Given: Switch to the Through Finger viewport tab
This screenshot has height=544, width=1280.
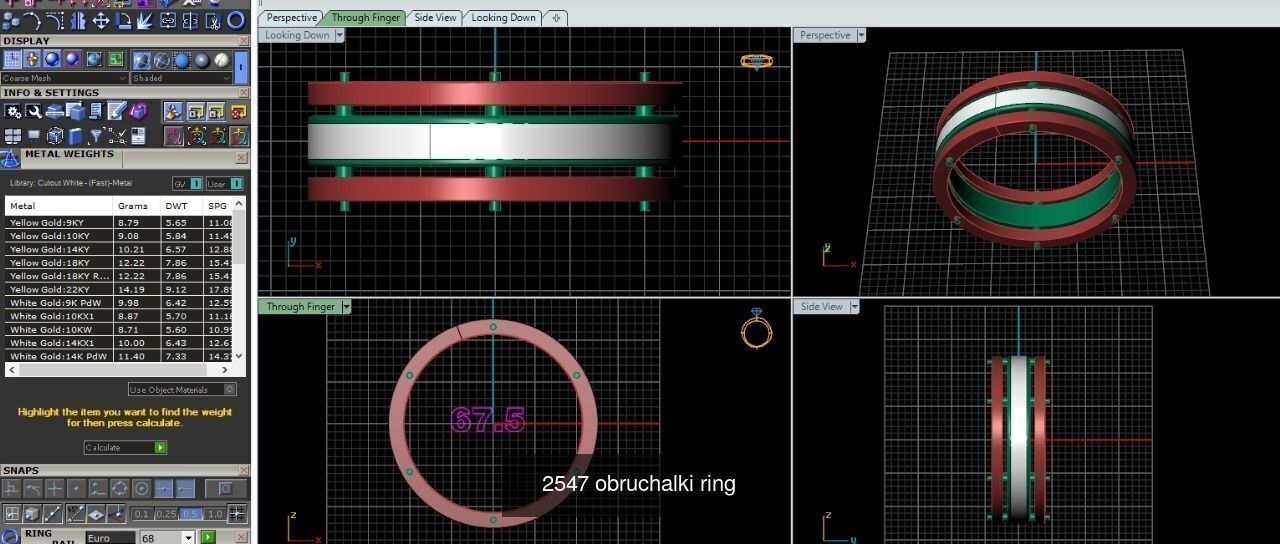Looking at the screenshot, I should 365,17.
